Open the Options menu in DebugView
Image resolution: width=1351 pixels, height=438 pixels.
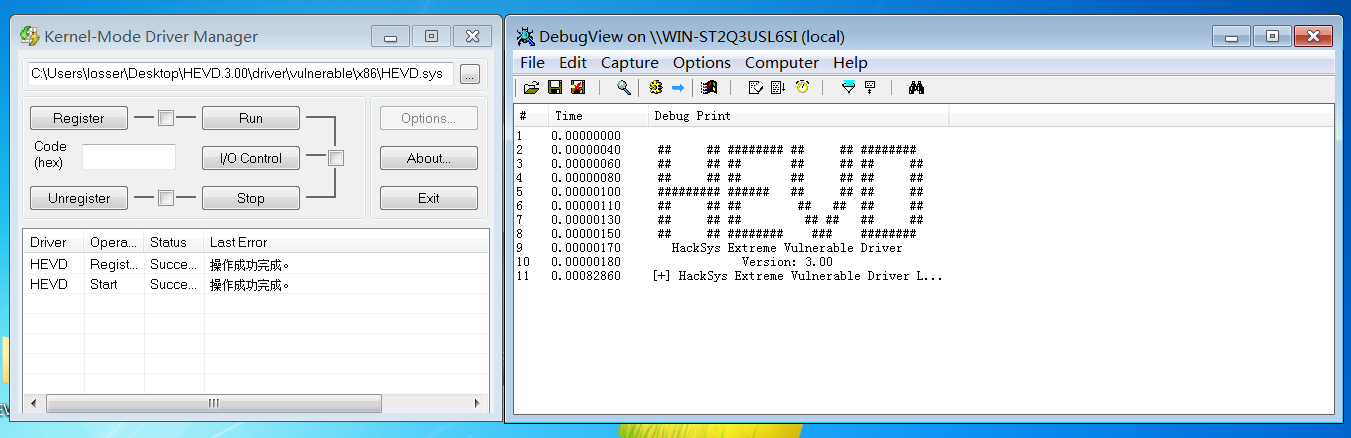702,63
